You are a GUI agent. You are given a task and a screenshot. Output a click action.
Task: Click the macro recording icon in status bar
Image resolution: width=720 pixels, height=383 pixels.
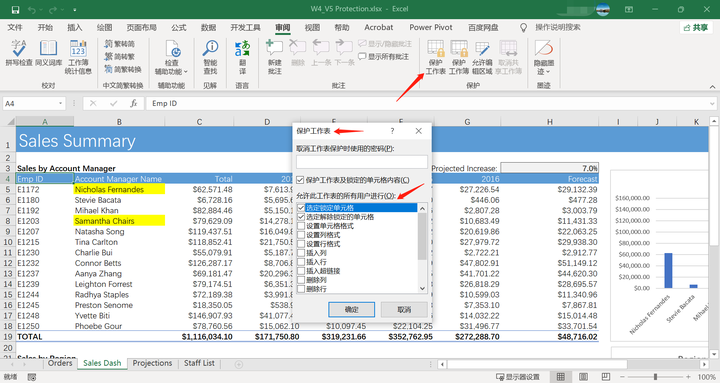click(32, 377)
